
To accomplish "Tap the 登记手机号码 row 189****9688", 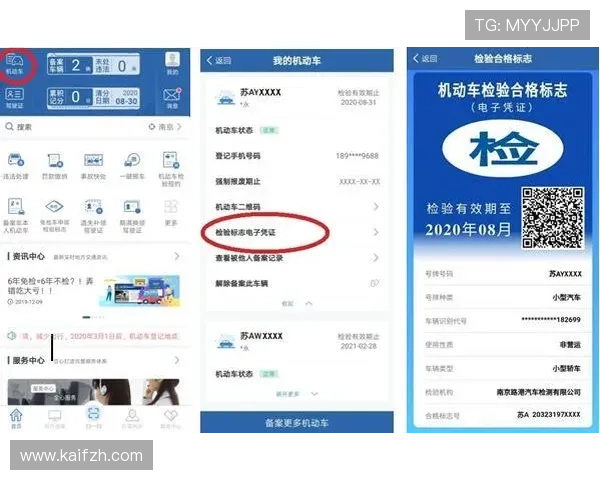I will [x=297, y=156].
